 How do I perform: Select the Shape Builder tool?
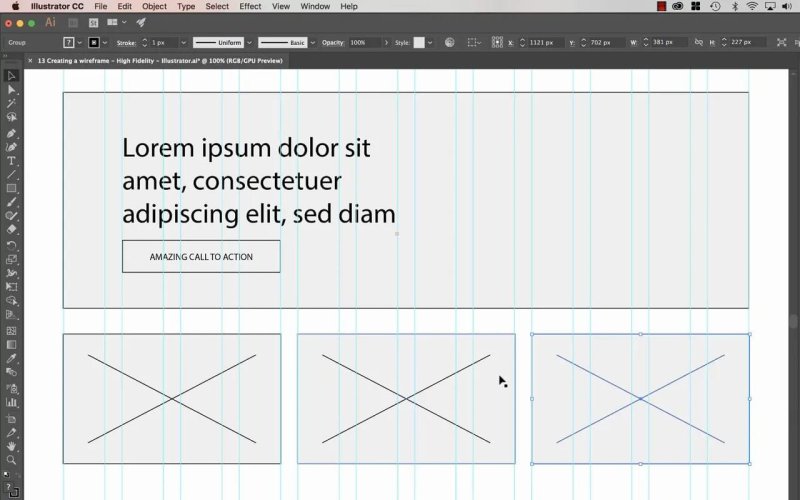click(x=11, y=301)
